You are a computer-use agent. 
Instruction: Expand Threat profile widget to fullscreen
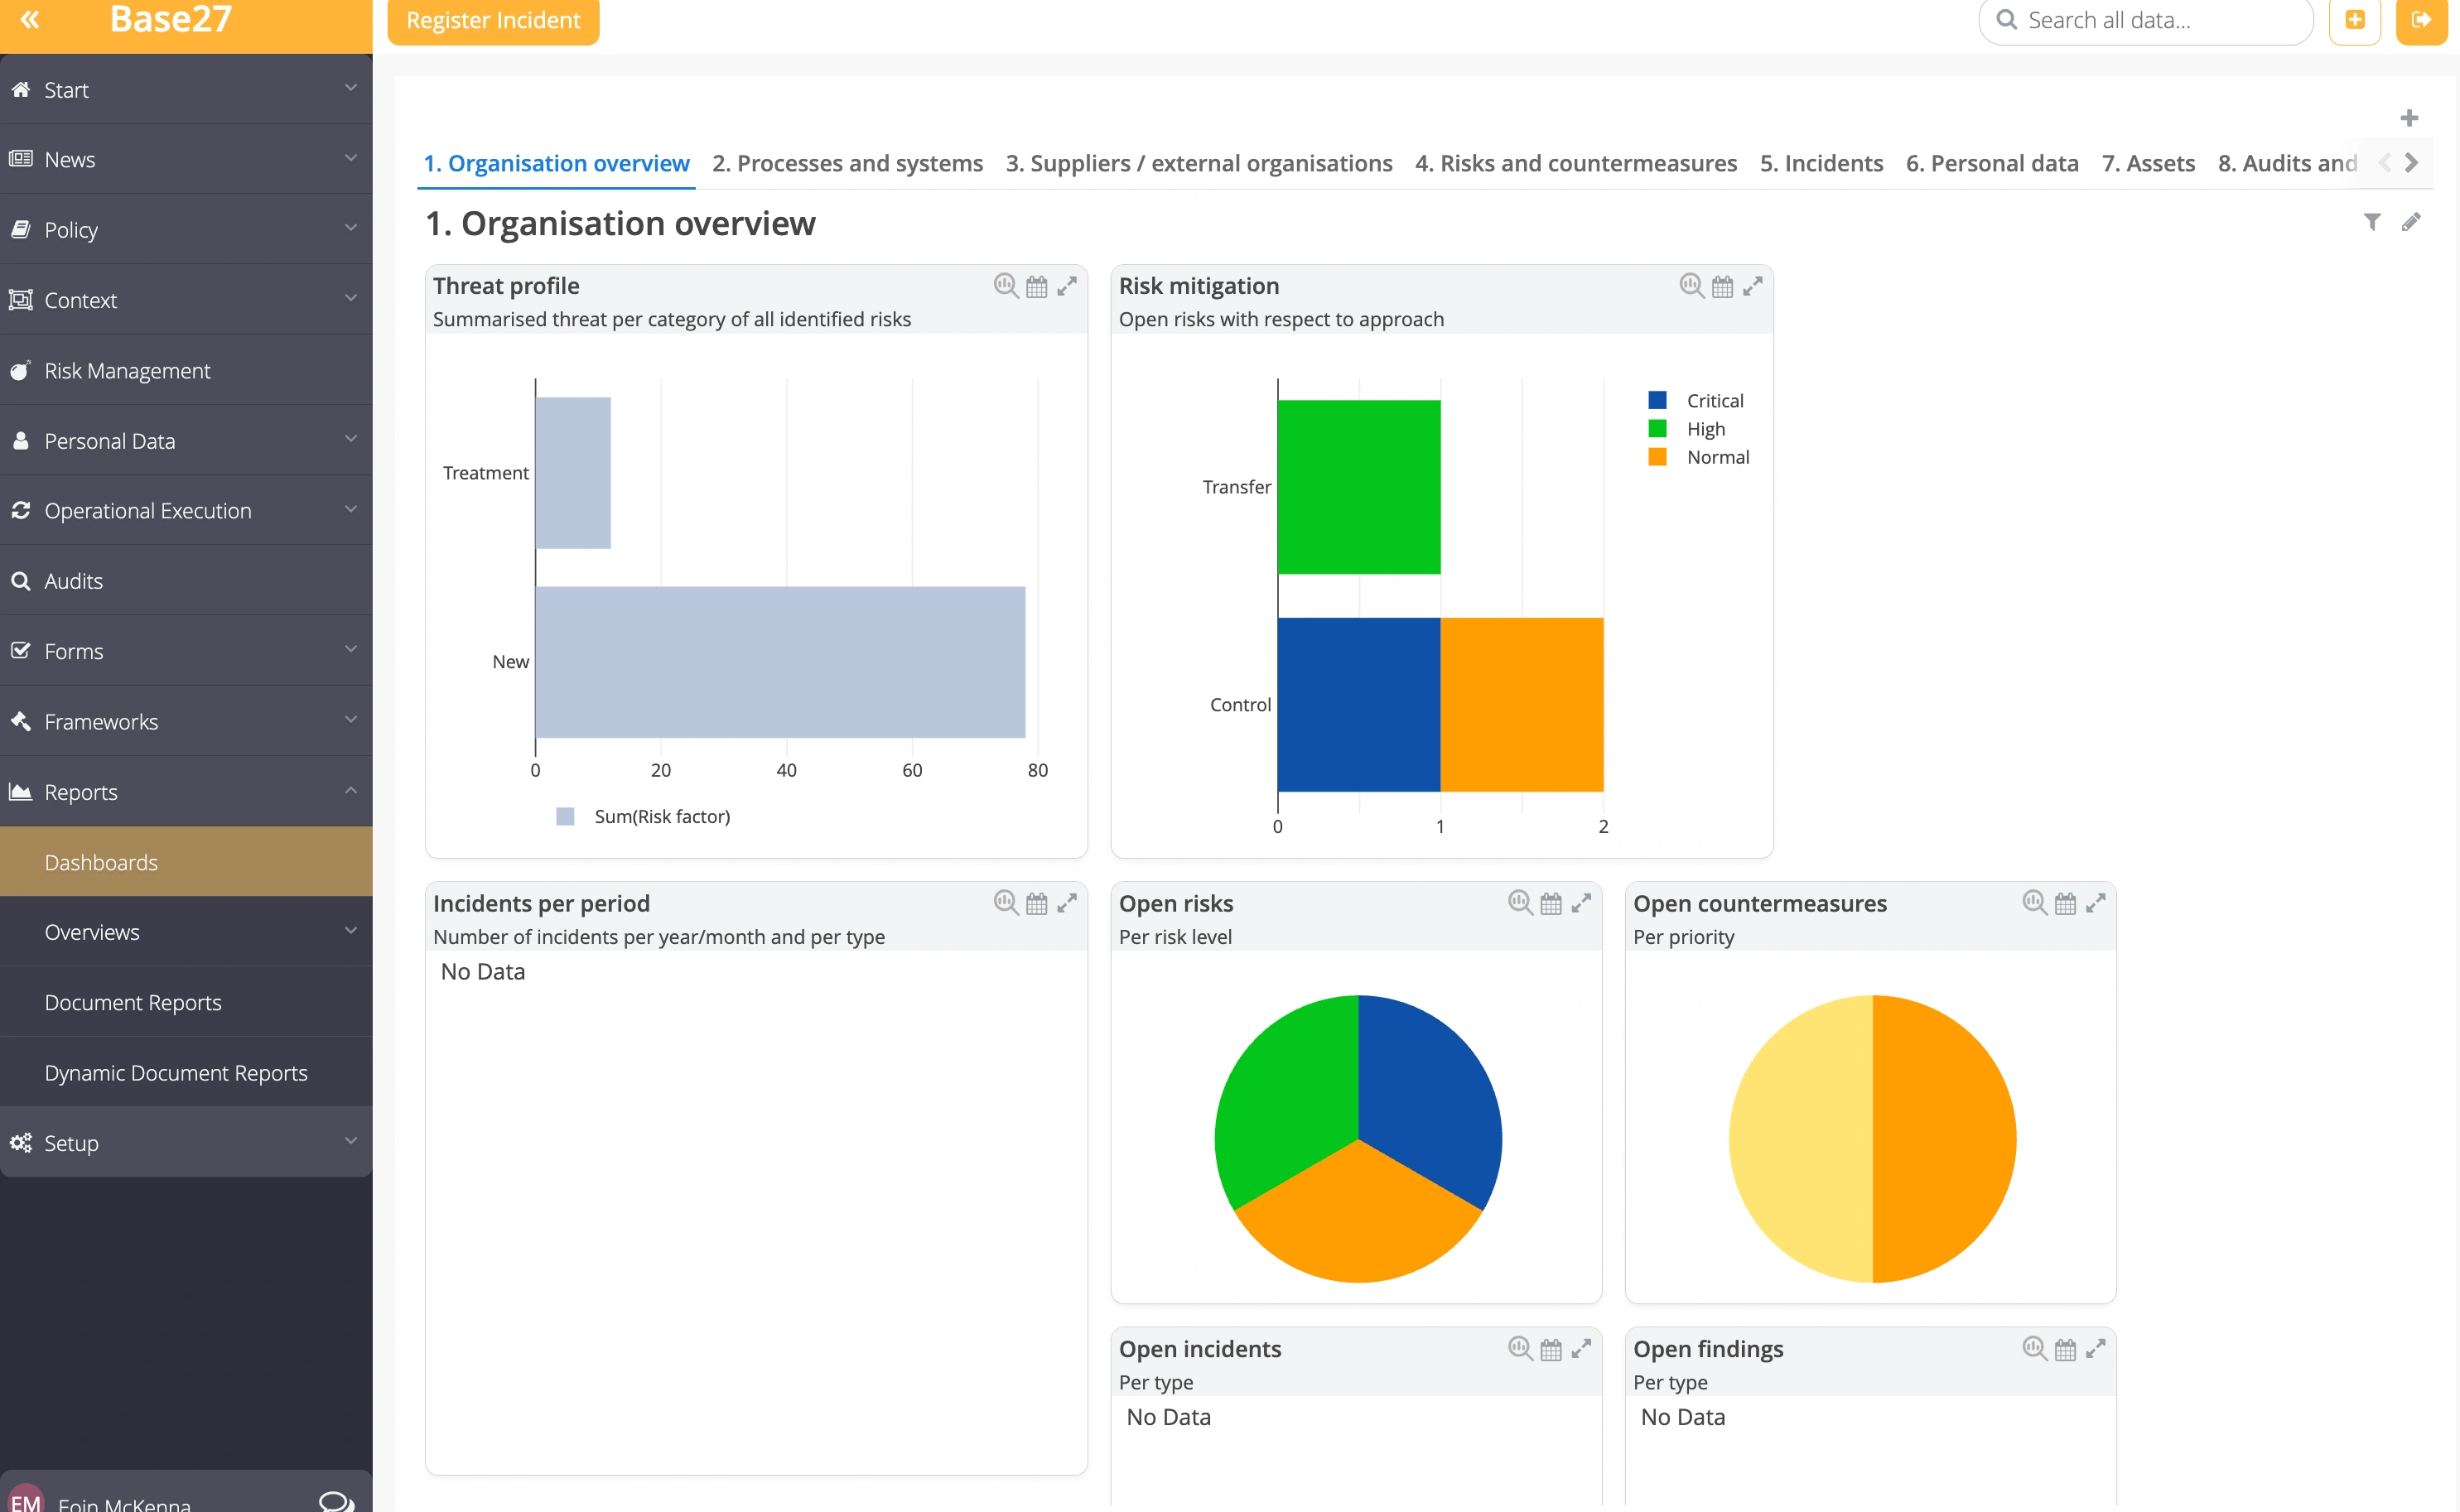tap(1067, 286)
